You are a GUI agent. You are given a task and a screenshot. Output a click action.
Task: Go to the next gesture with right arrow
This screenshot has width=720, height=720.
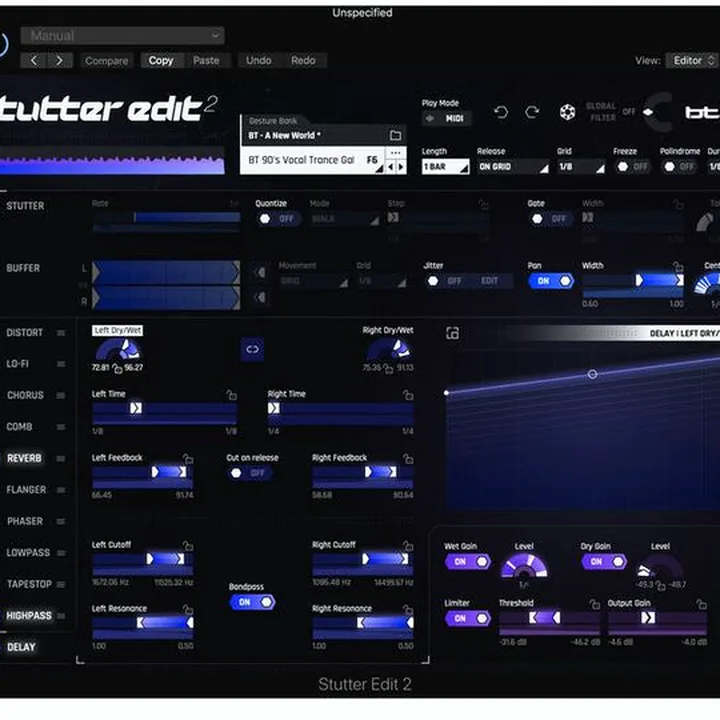(x=401, y=167)
